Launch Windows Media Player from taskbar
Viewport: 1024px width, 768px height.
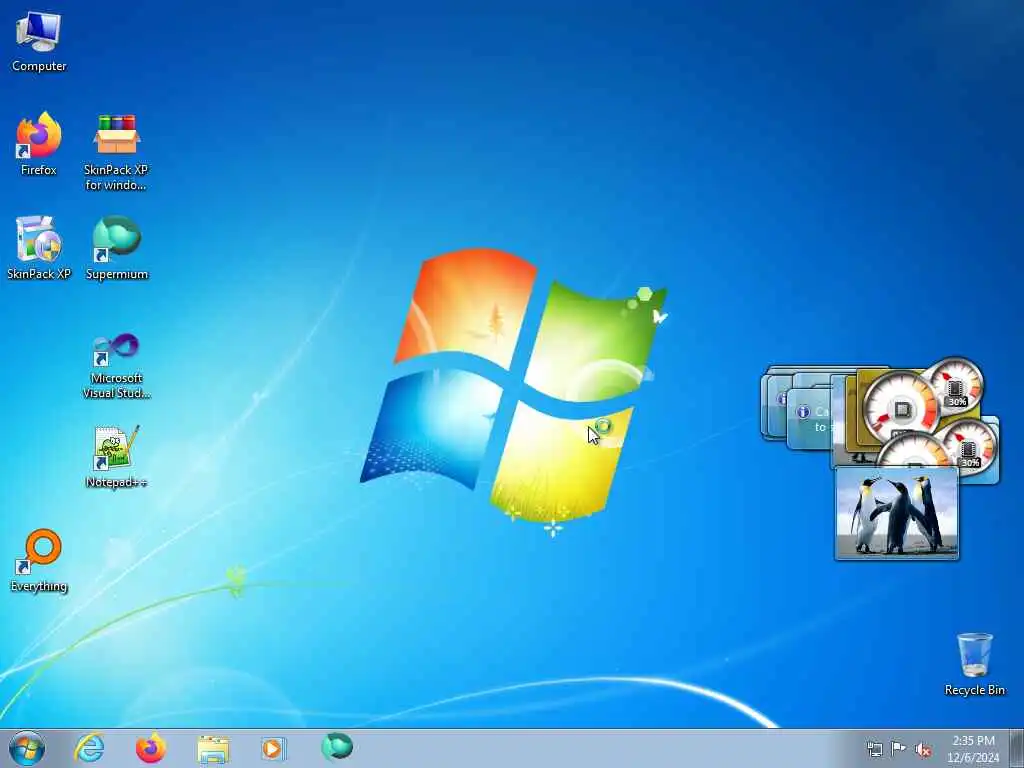[x=273, y=749]
